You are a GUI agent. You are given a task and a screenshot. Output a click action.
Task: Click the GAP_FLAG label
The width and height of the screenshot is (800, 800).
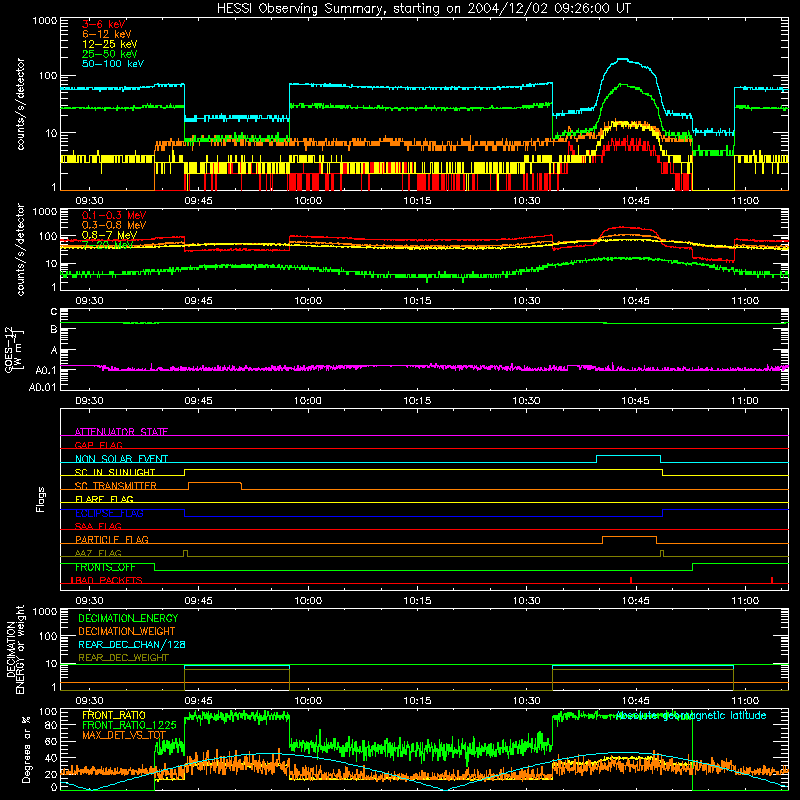[98, 445]
